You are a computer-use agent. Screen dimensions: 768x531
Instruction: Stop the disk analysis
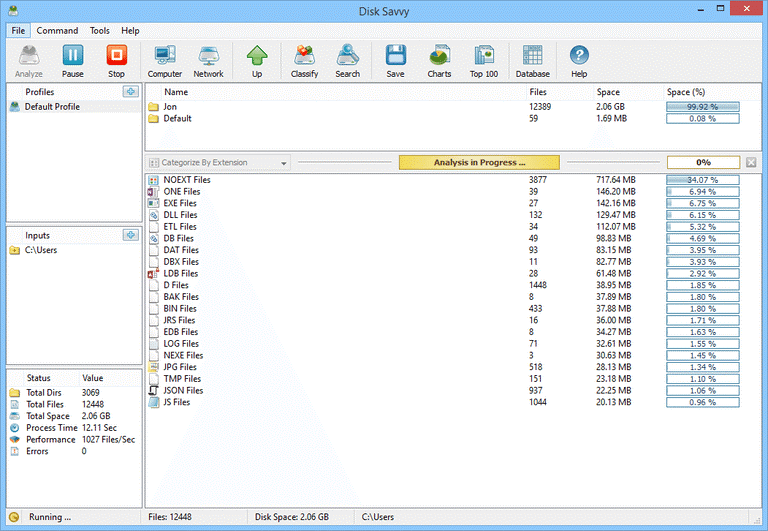pyautogui.click(x=117, y=61)
